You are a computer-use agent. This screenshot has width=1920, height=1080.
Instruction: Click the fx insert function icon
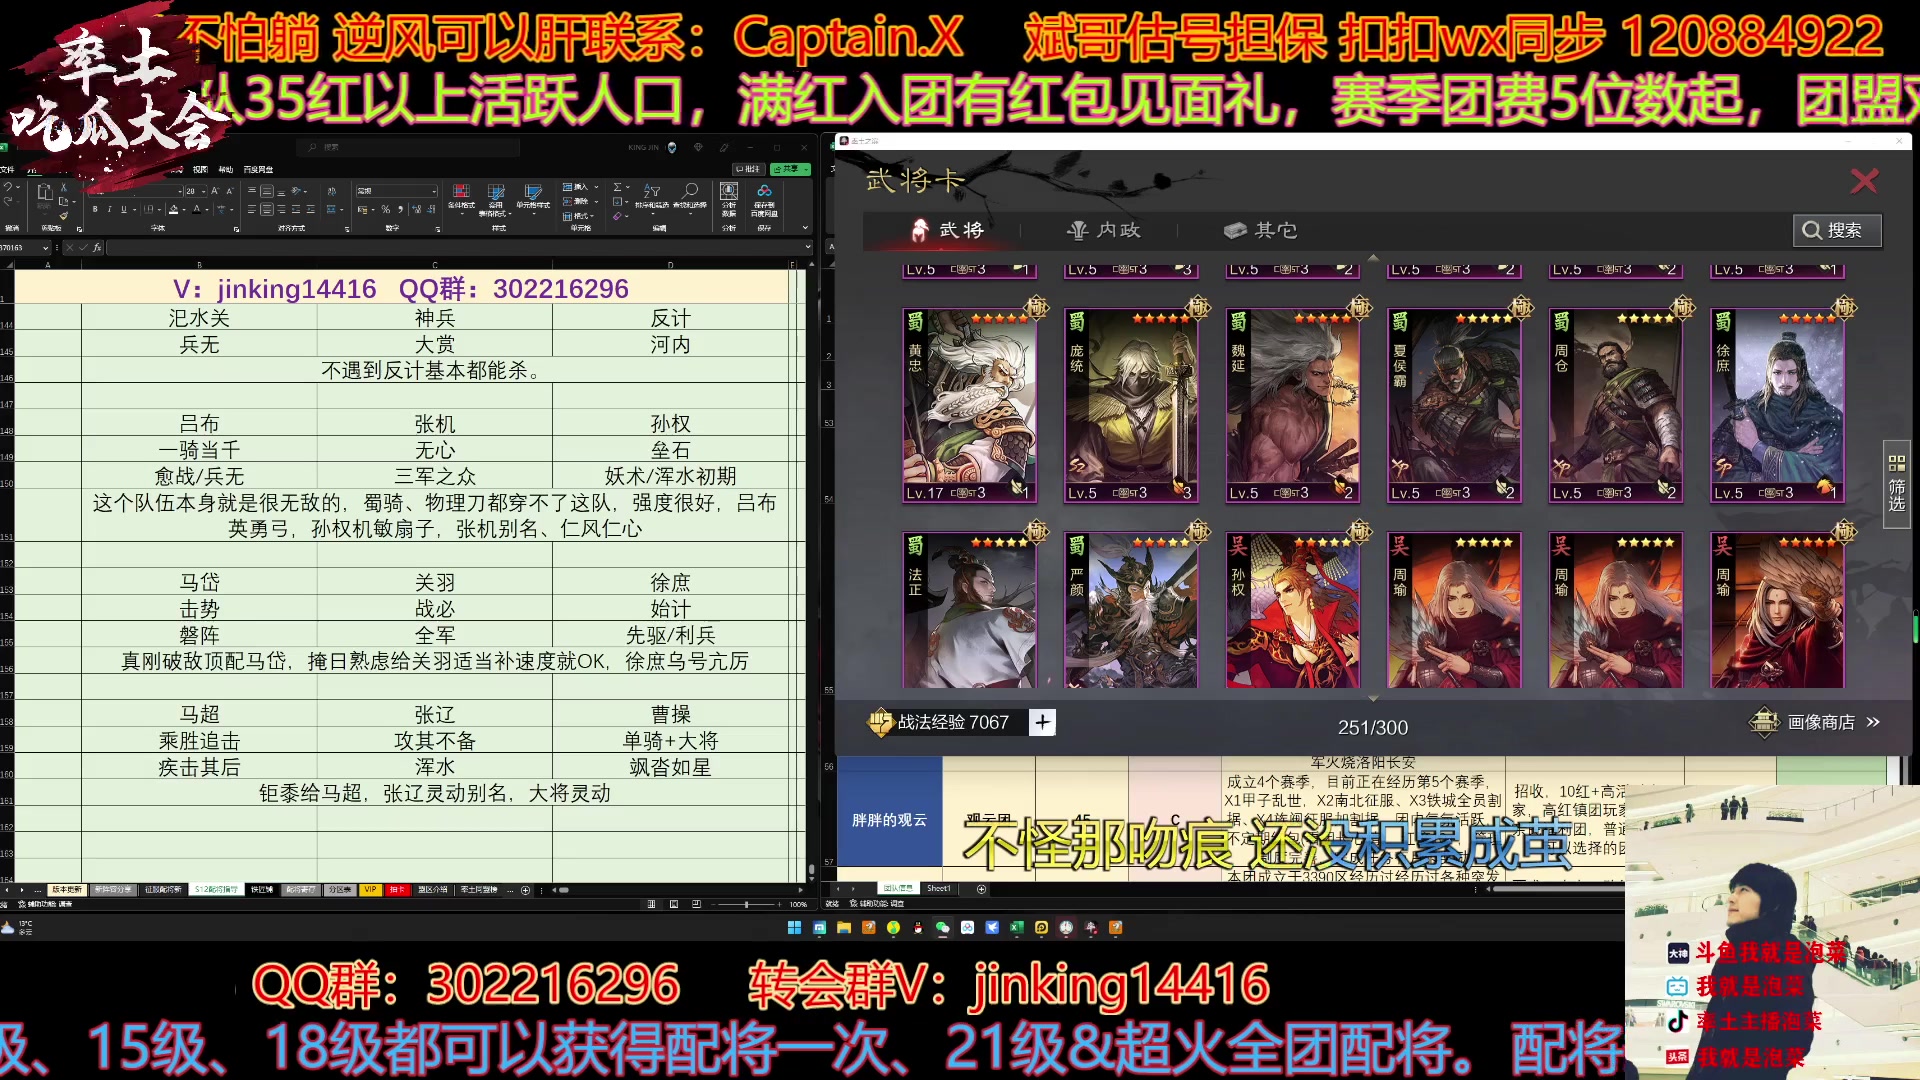coord(97,247)
